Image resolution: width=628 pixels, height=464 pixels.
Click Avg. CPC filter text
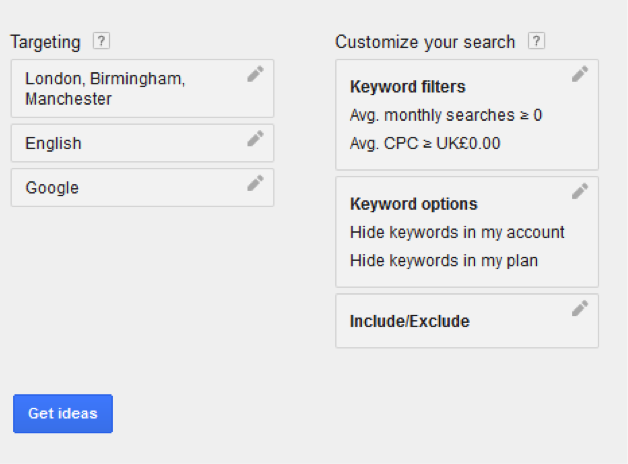click(425, 144)
